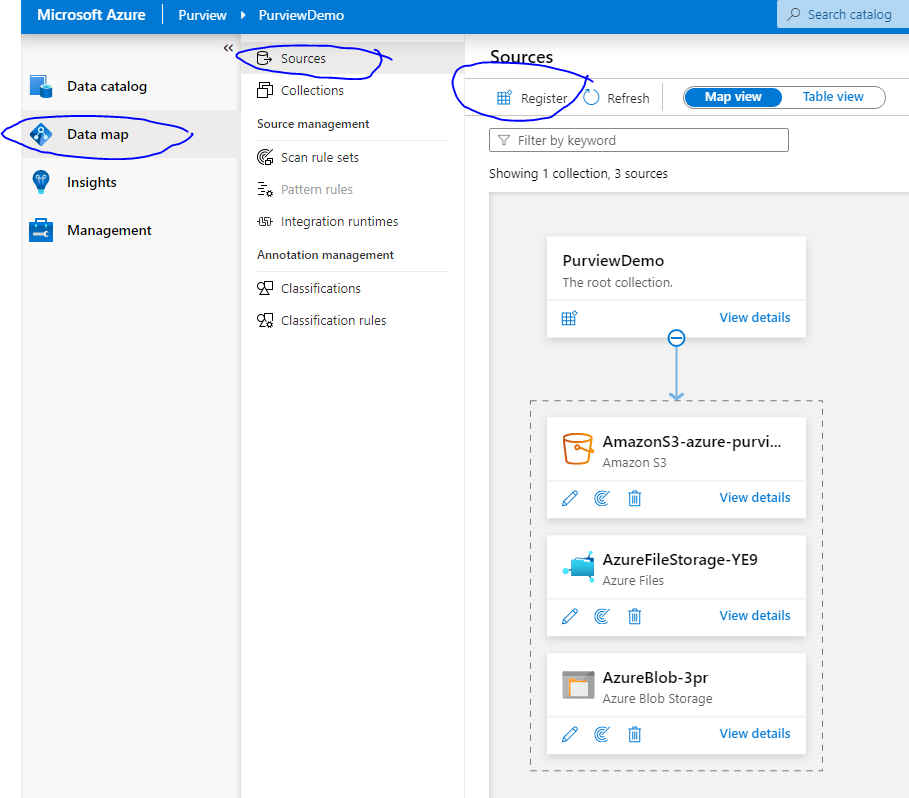Switch to Table view
909x798 pixels.
click(x=833, y=97)
